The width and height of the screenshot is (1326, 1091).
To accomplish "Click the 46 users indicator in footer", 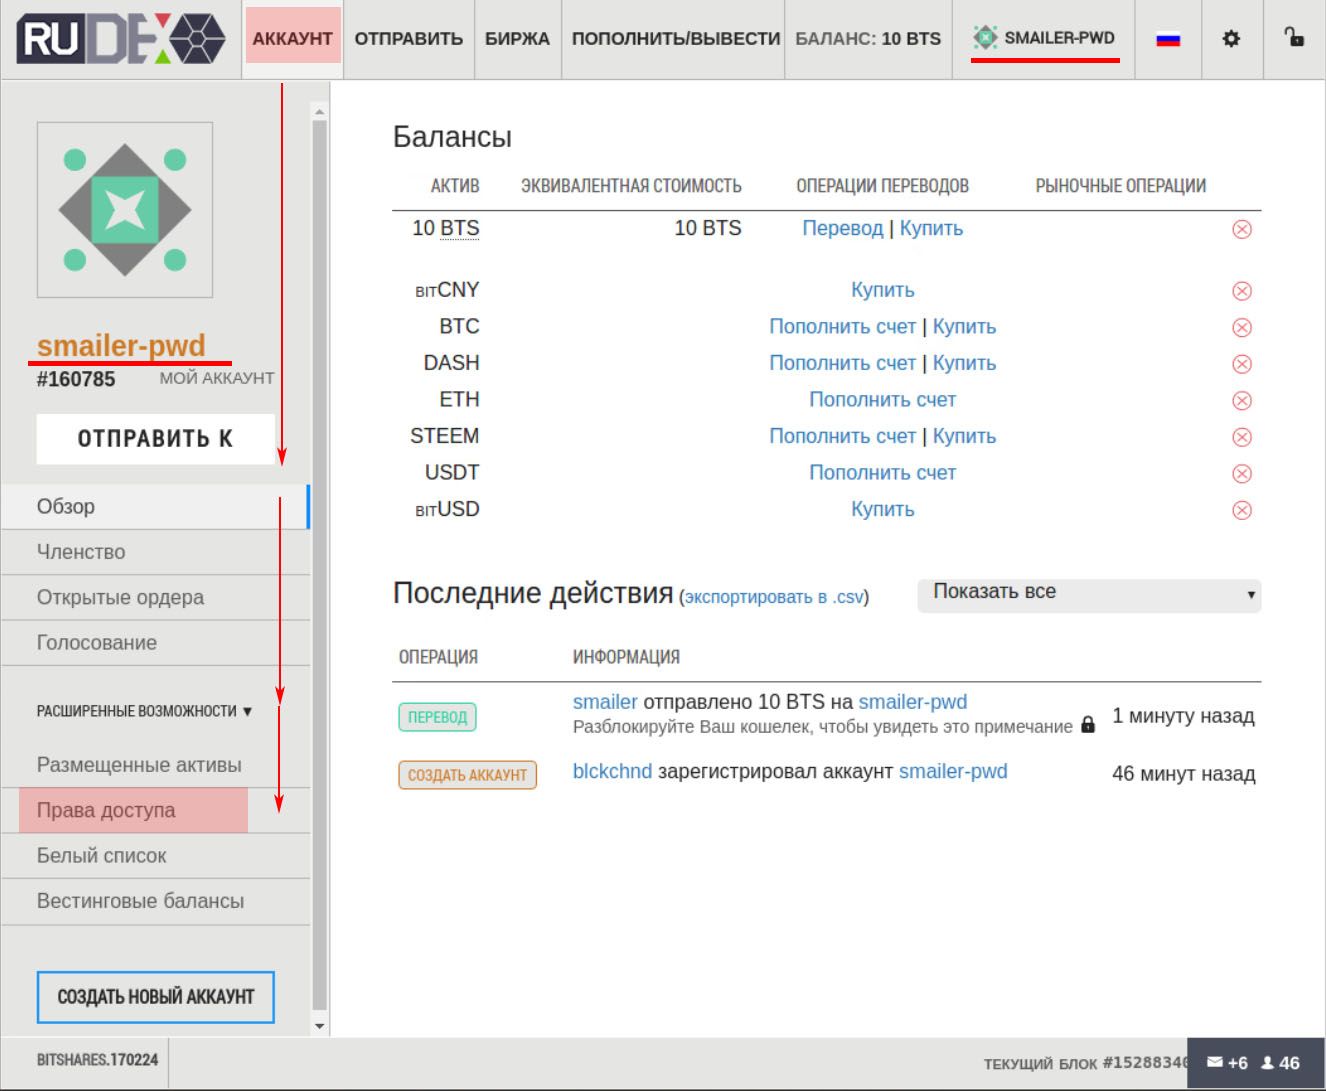I will coord(1281,1063).
